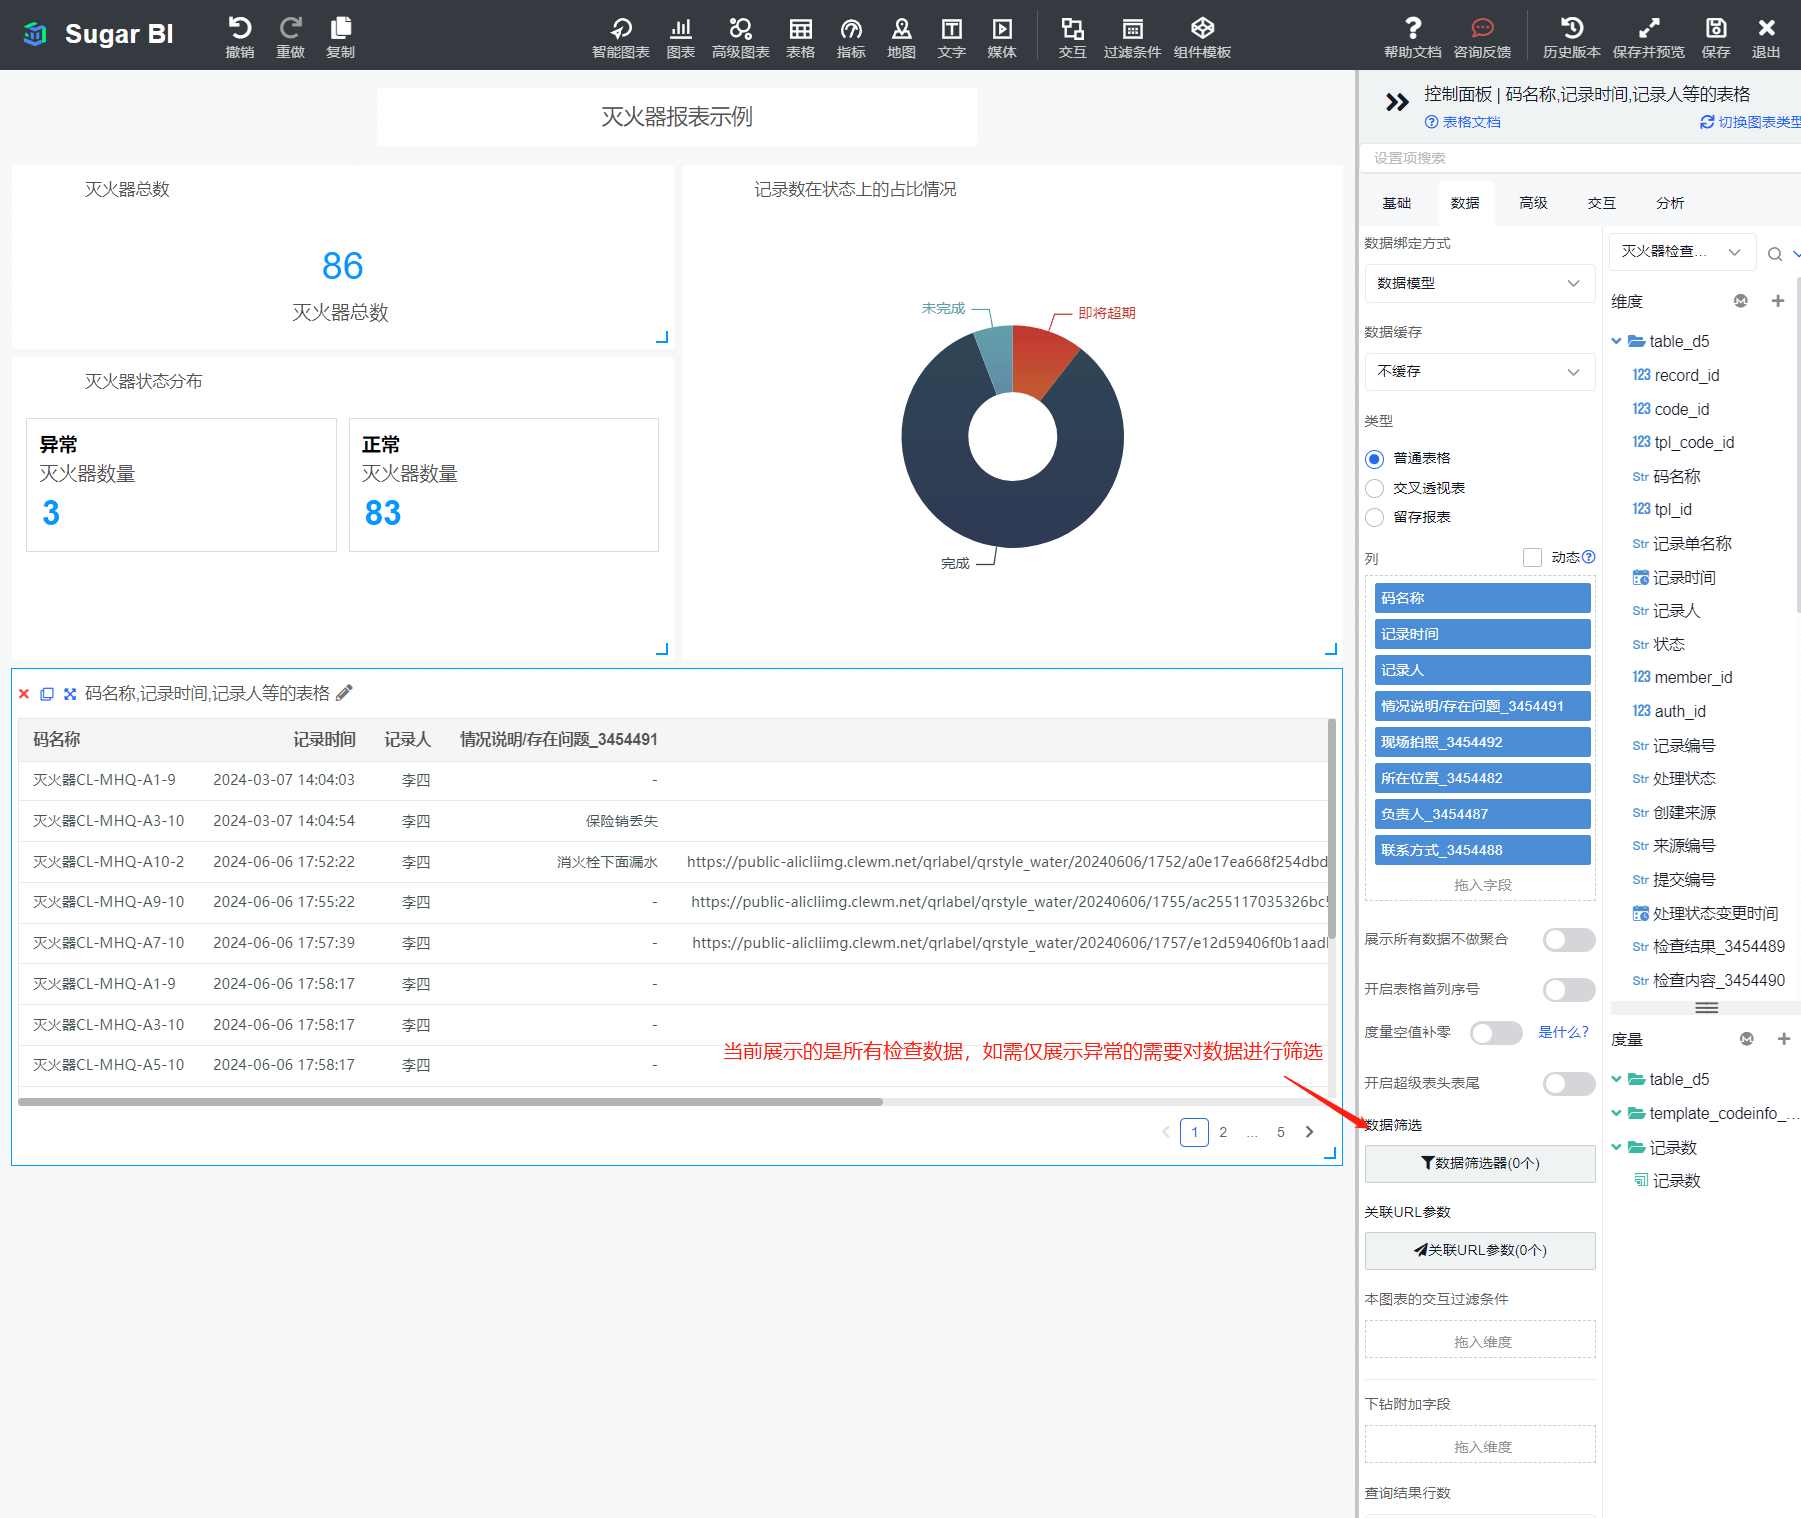This screenshot has width=1801, height=1518.
Task: Click 保存并预览 save and preview icon
Action: coord(1649,28)
